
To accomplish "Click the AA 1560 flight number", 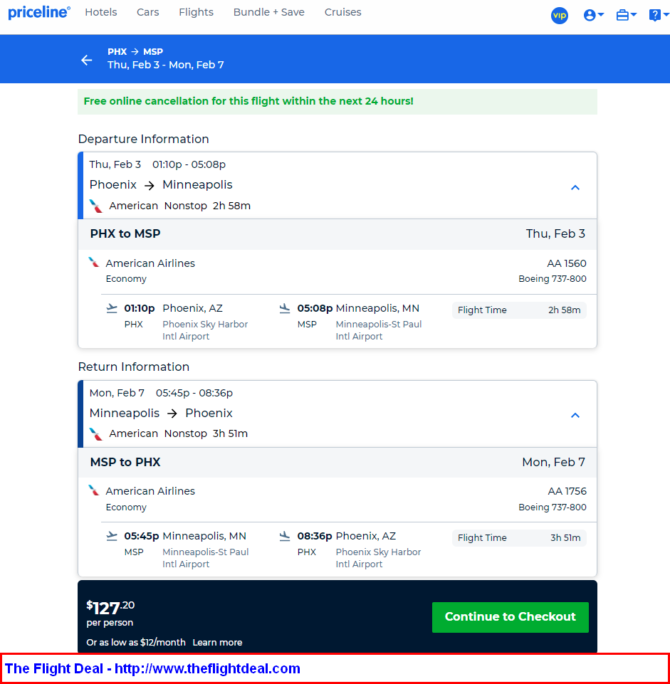I will [x=567, y=263].
